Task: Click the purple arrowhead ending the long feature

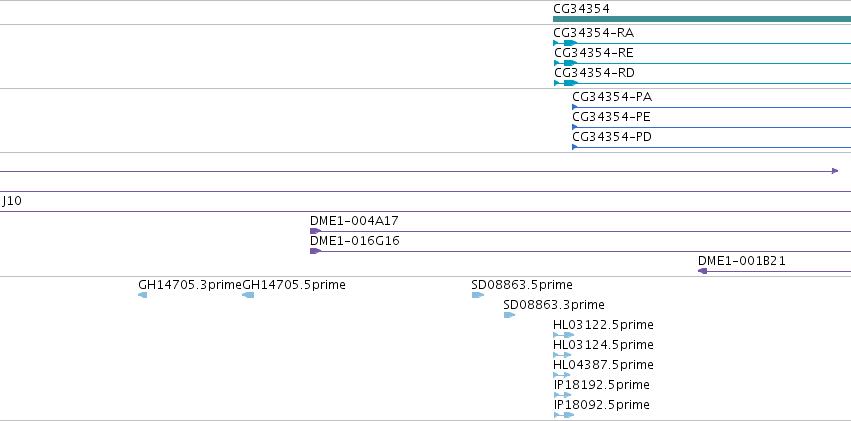Action: pos(835,171)
